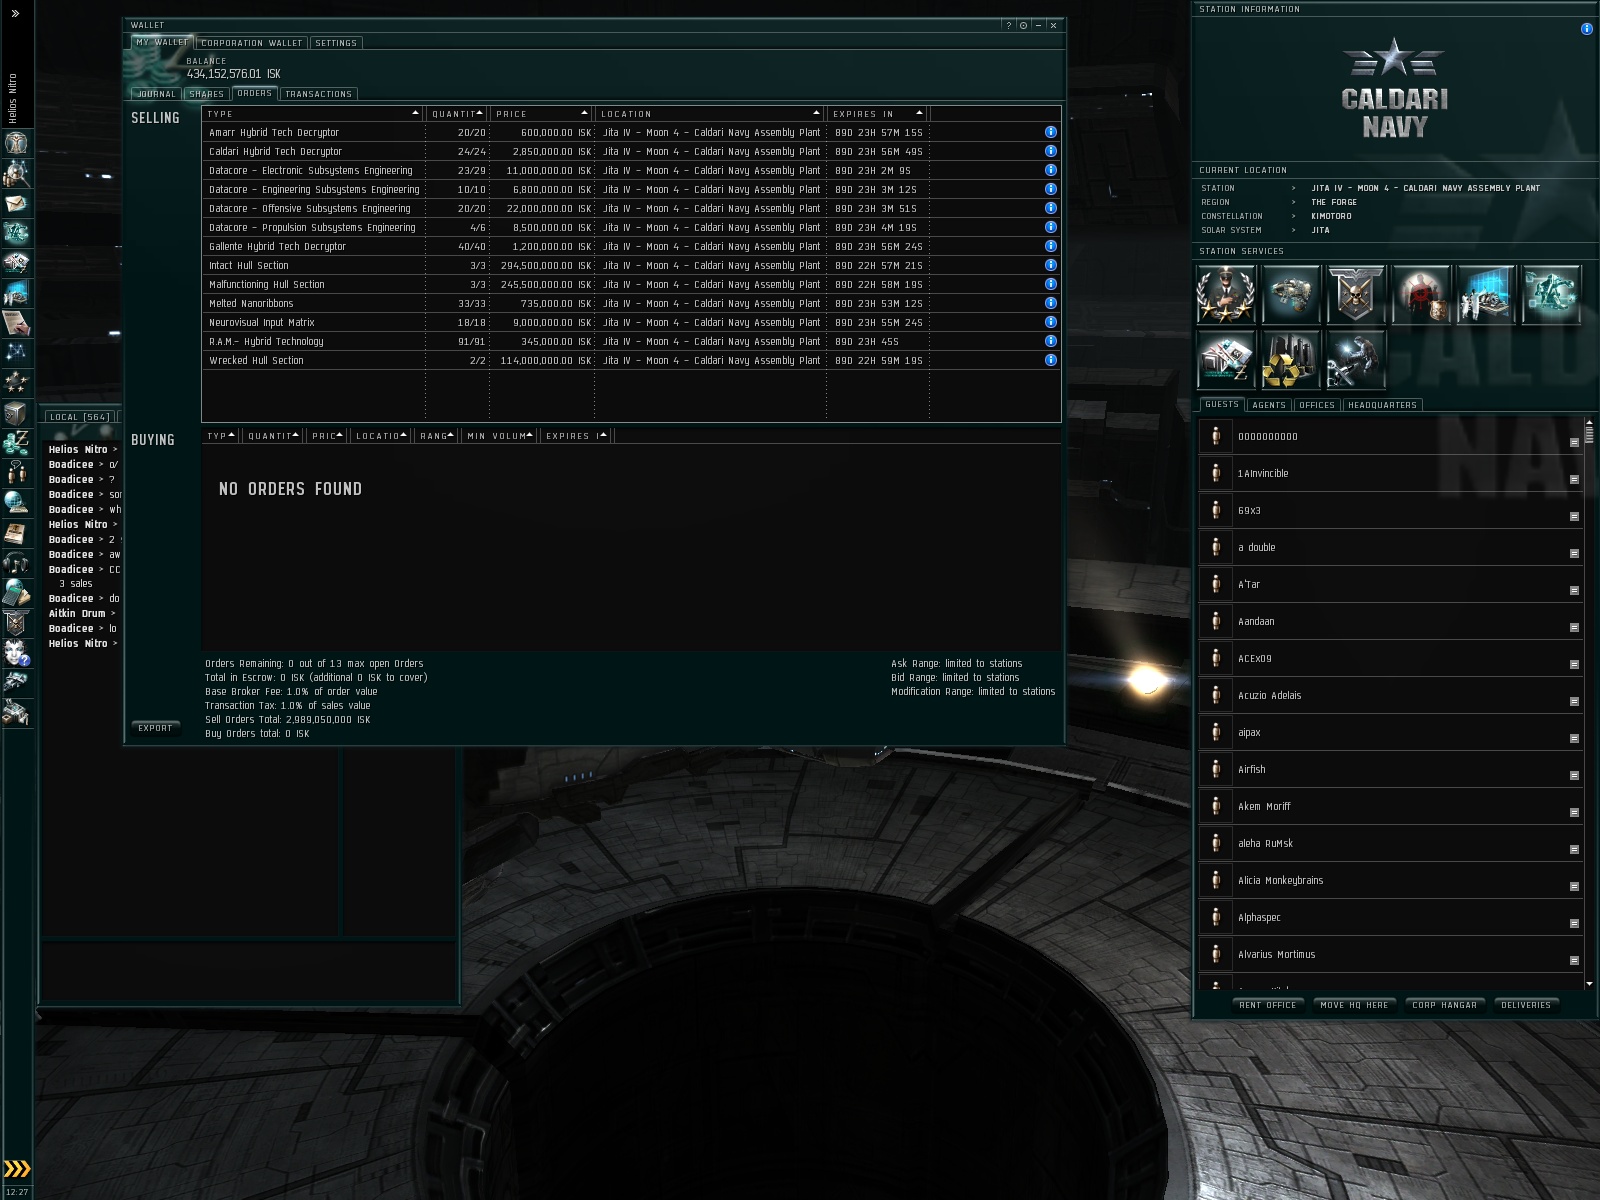Show info for Intact Hull Section order

(x=1051, y=265)
